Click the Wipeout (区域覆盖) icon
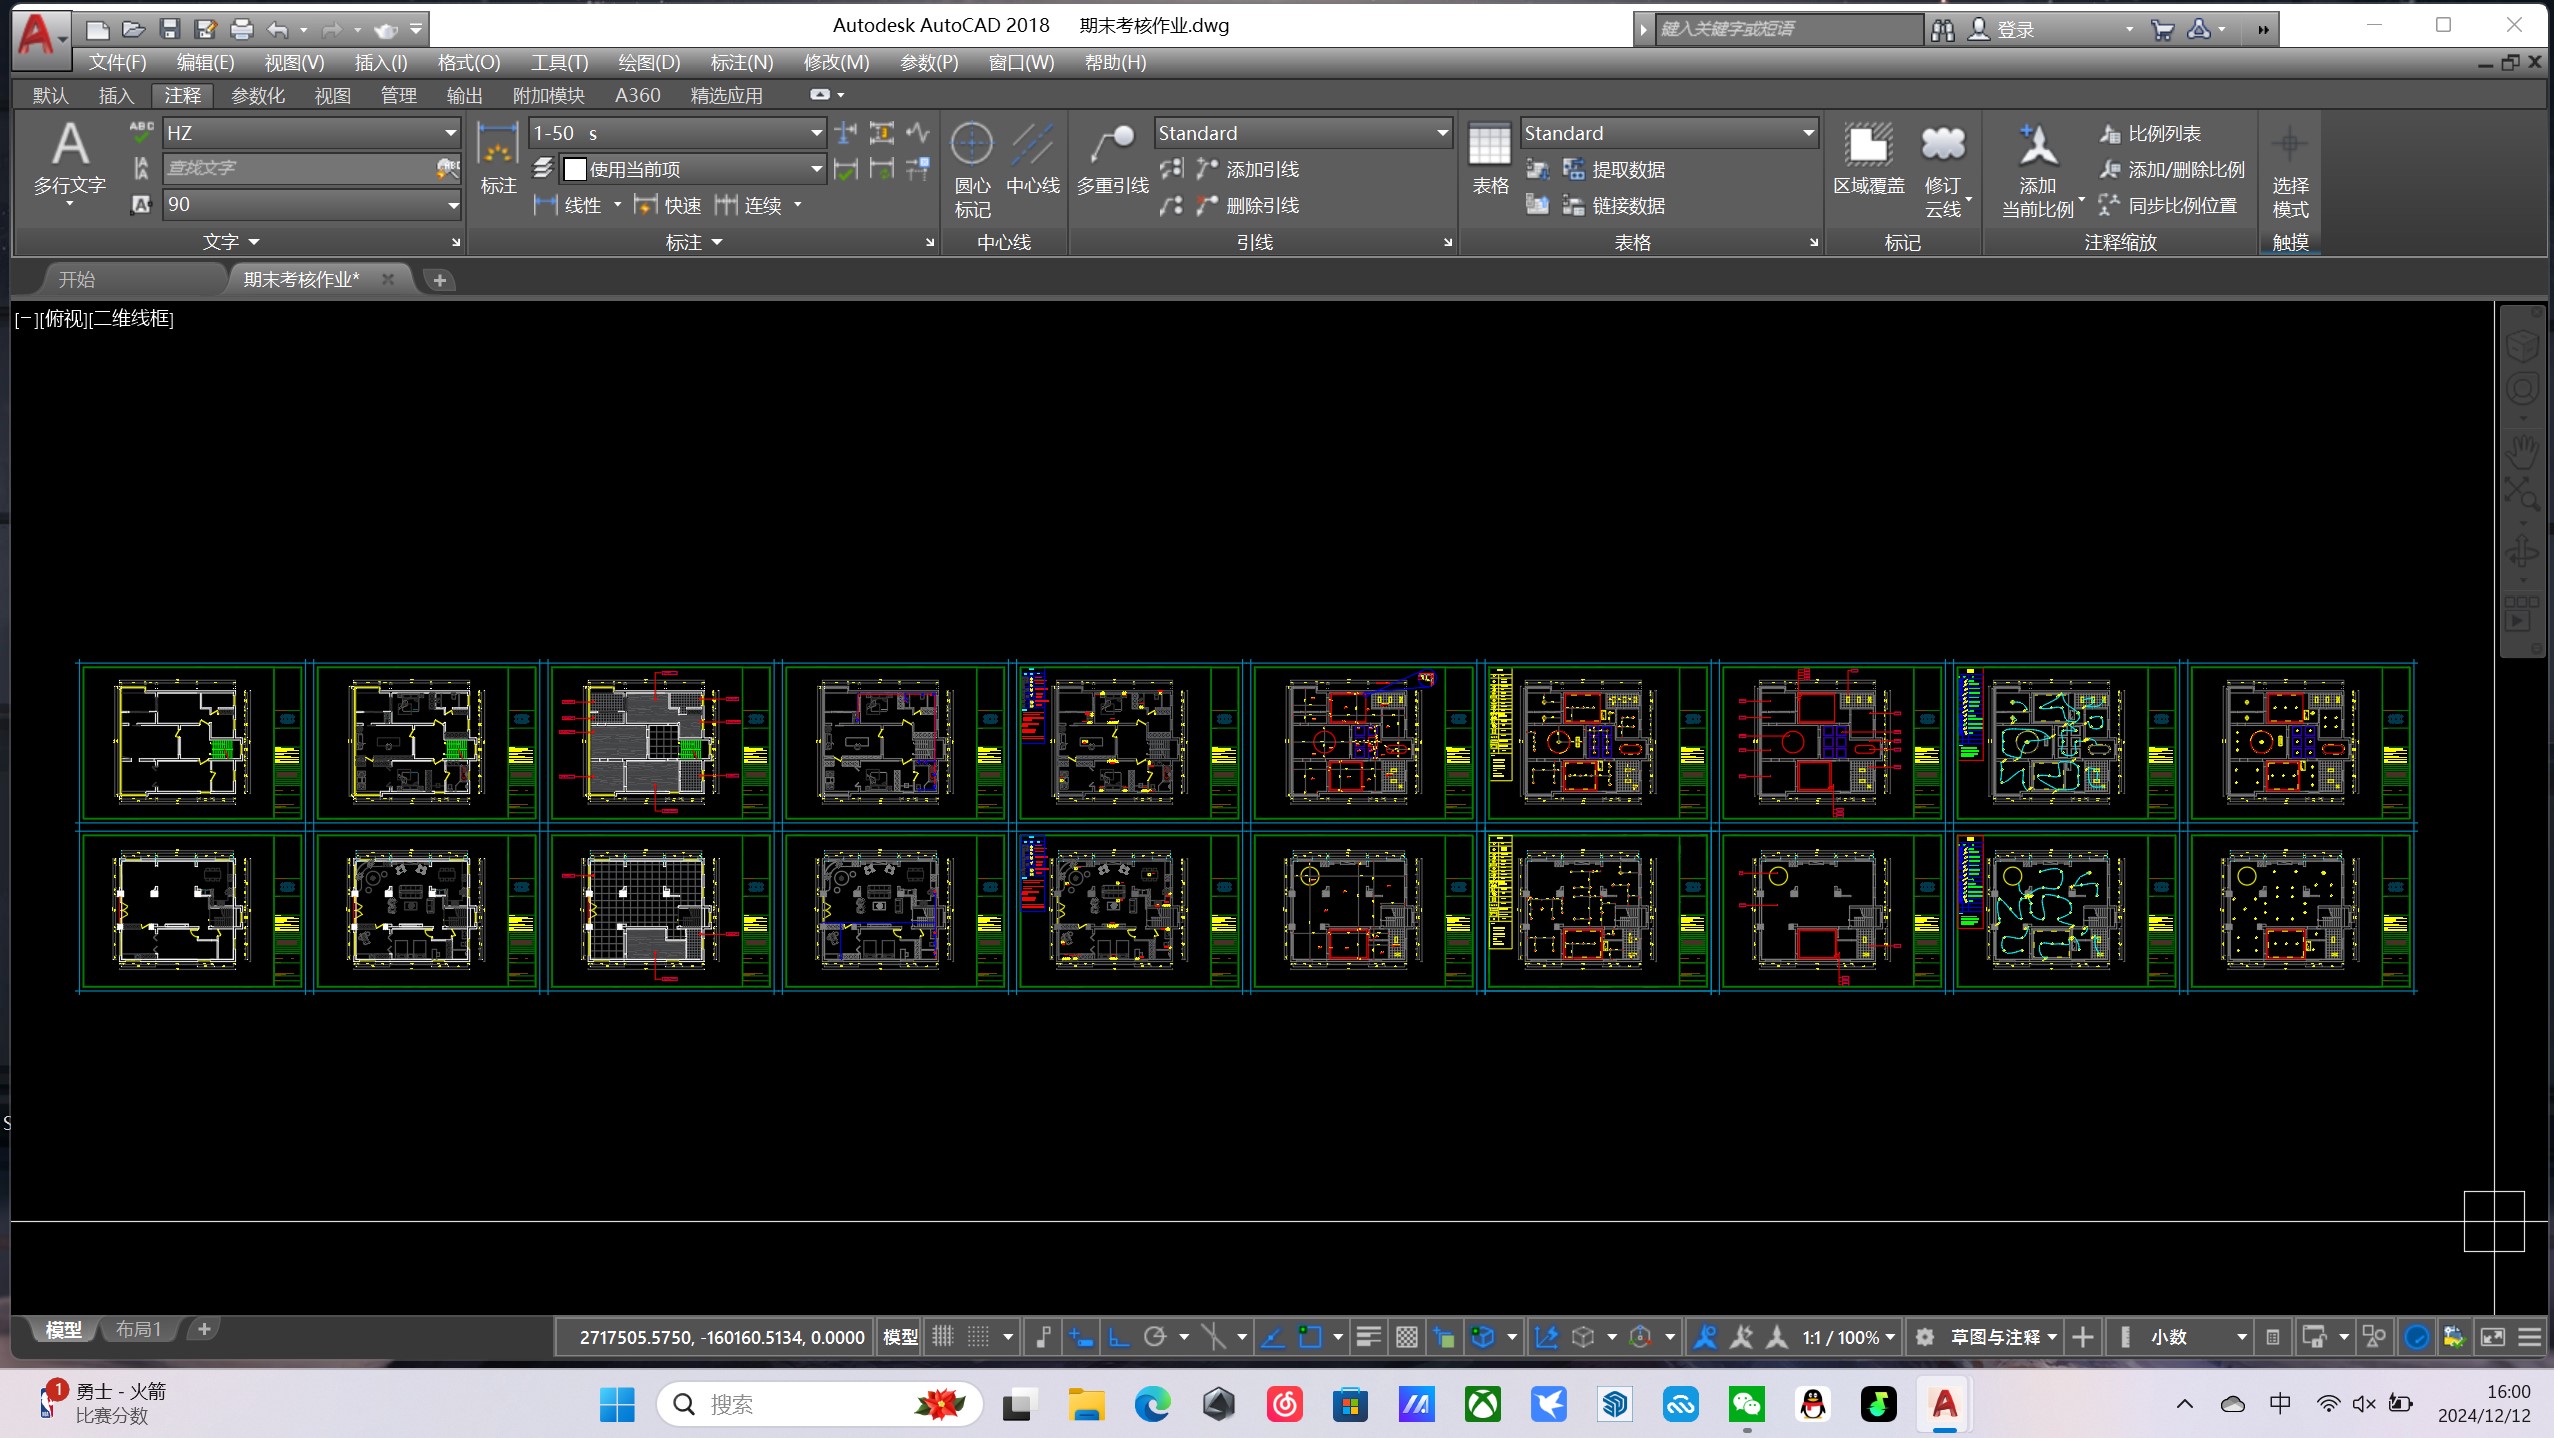 (1867, 146)
